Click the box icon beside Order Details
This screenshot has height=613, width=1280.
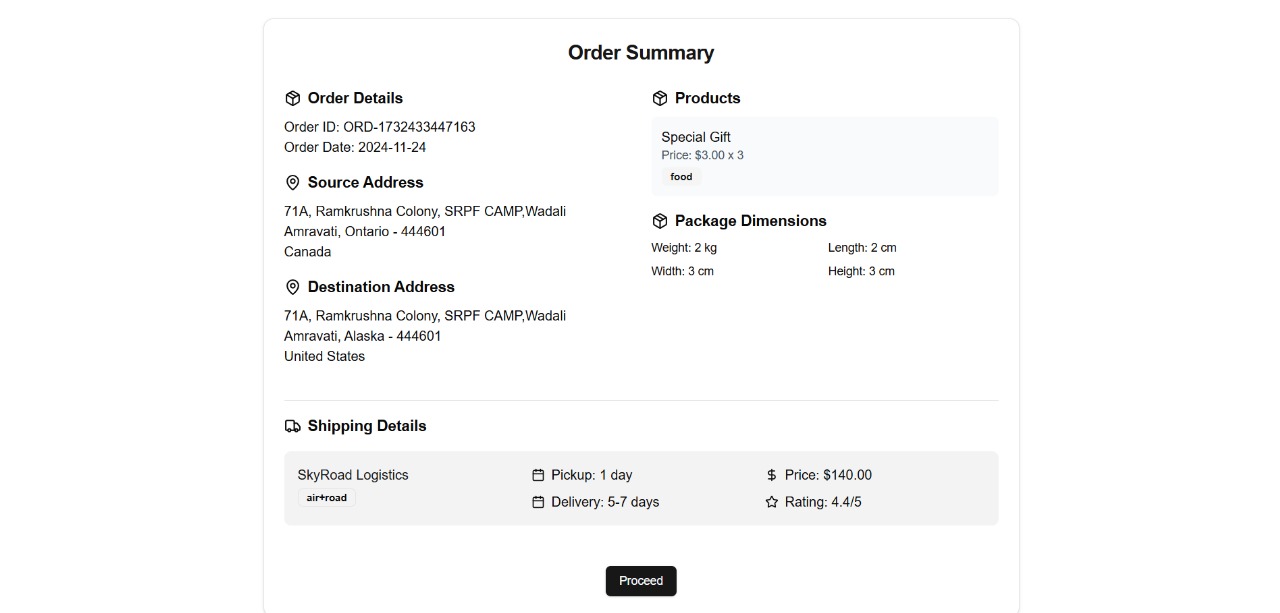pos(293,98)
